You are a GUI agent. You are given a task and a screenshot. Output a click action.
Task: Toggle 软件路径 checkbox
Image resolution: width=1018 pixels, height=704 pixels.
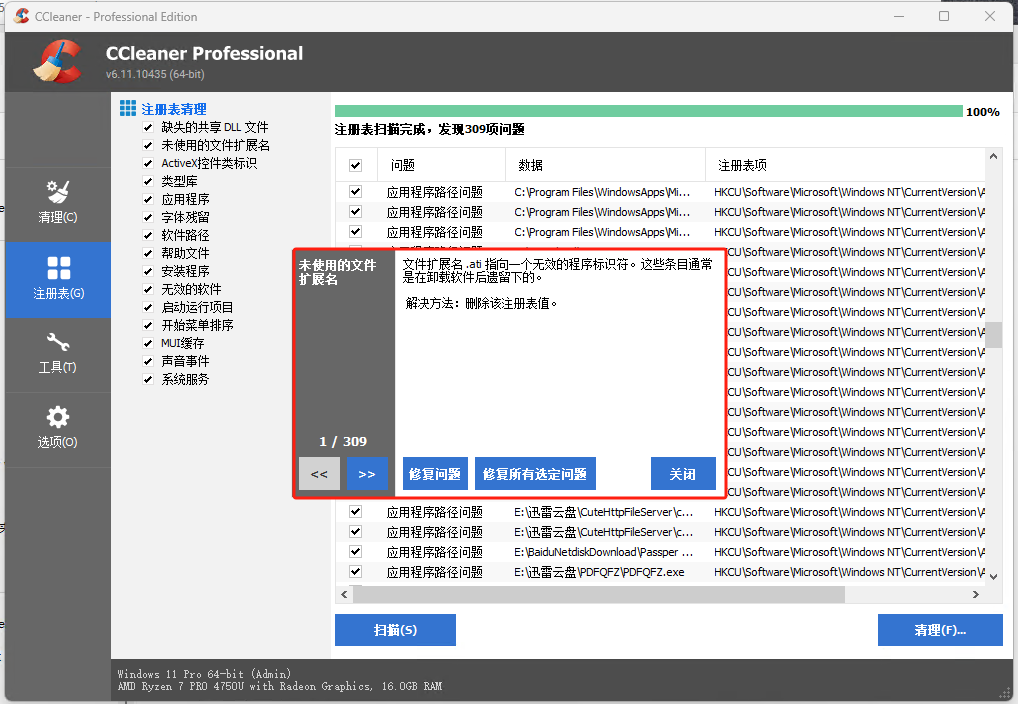[x=148, y=235]
